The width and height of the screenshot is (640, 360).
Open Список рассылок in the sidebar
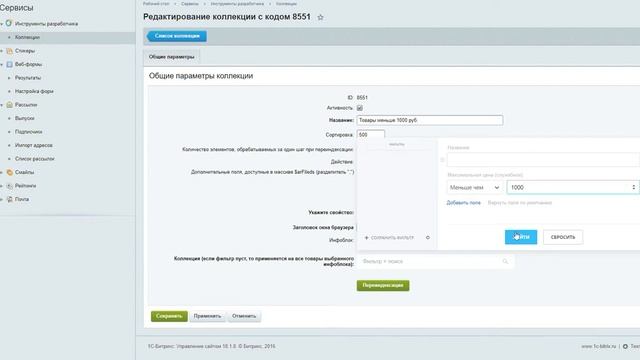[x=35, y=158]
